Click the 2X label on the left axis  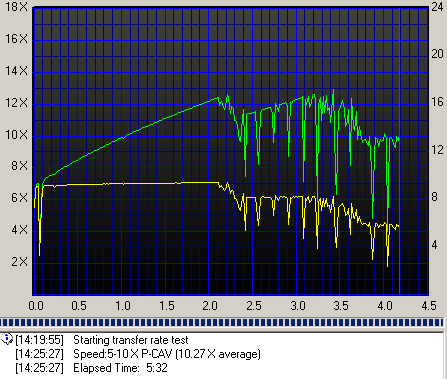[20, 262]
